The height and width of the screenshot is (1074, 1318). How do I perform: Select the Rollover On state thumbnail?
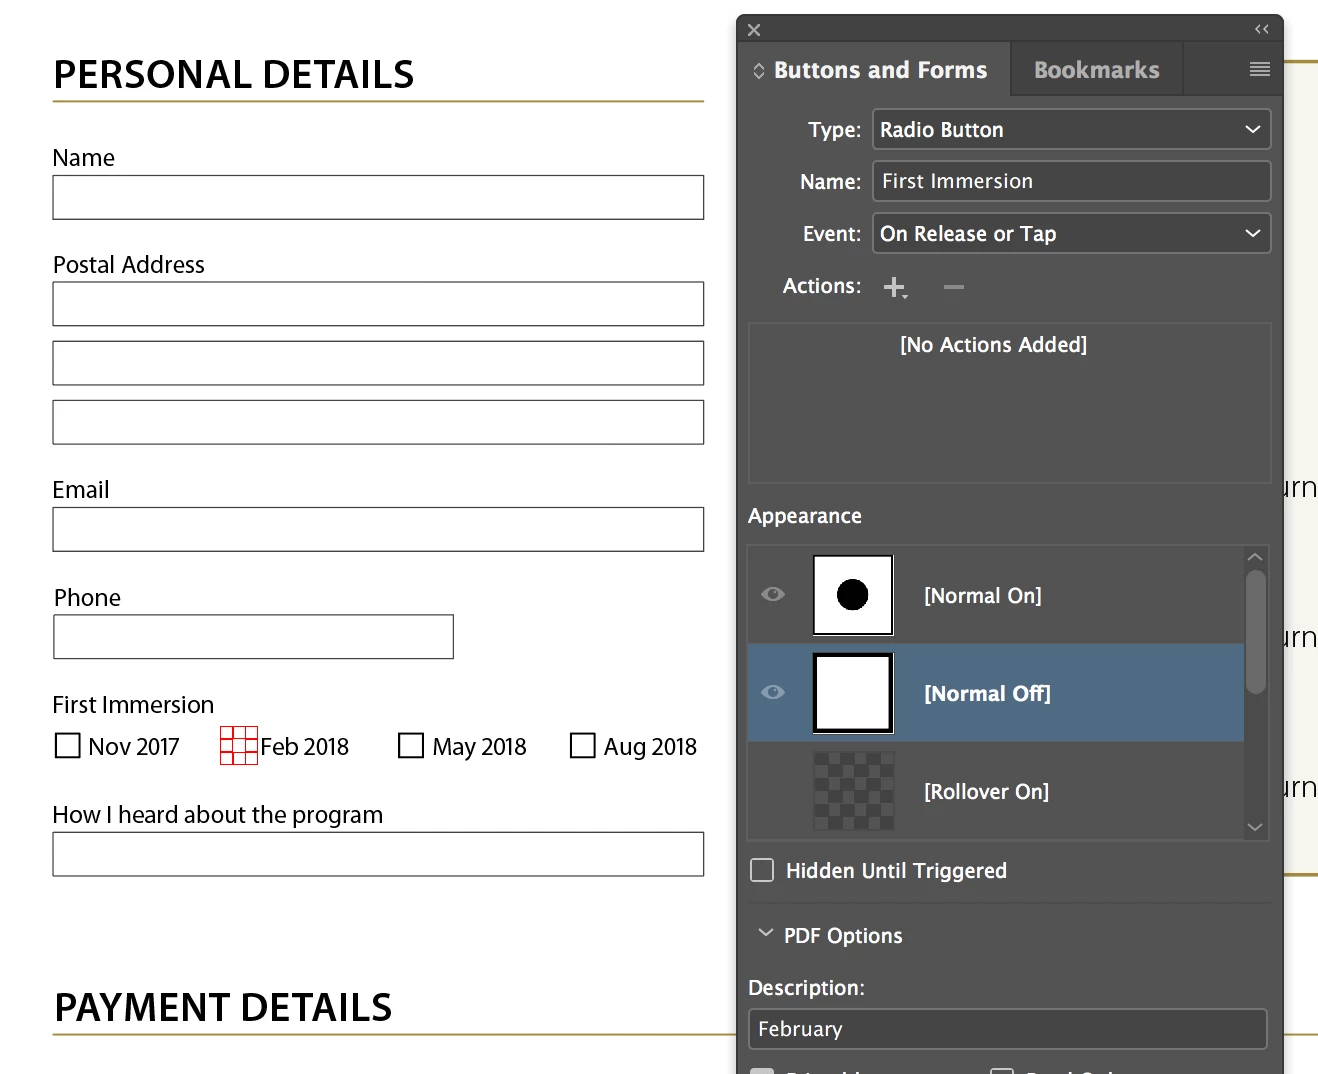(x=853, y=791)
